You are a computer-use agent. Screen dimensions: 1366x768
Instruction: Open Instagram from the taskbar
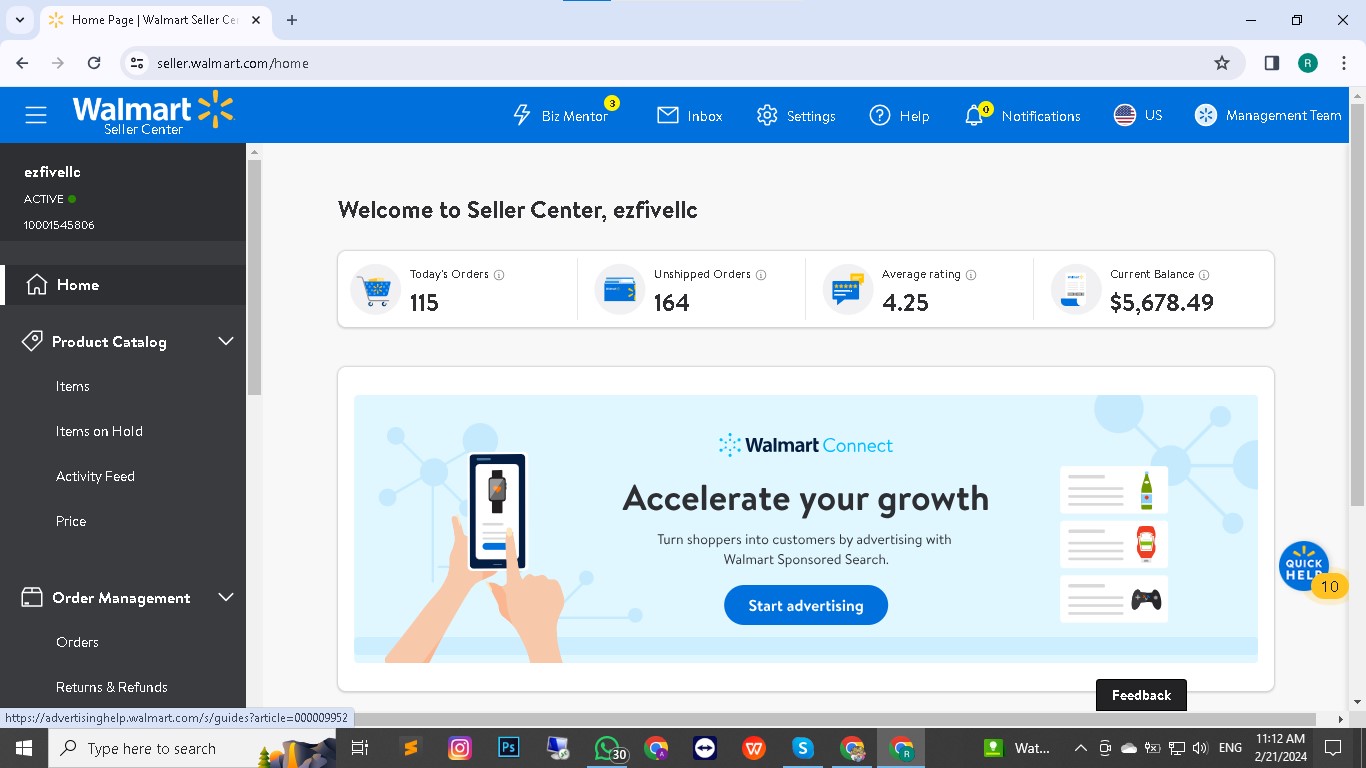coord(459,748)
